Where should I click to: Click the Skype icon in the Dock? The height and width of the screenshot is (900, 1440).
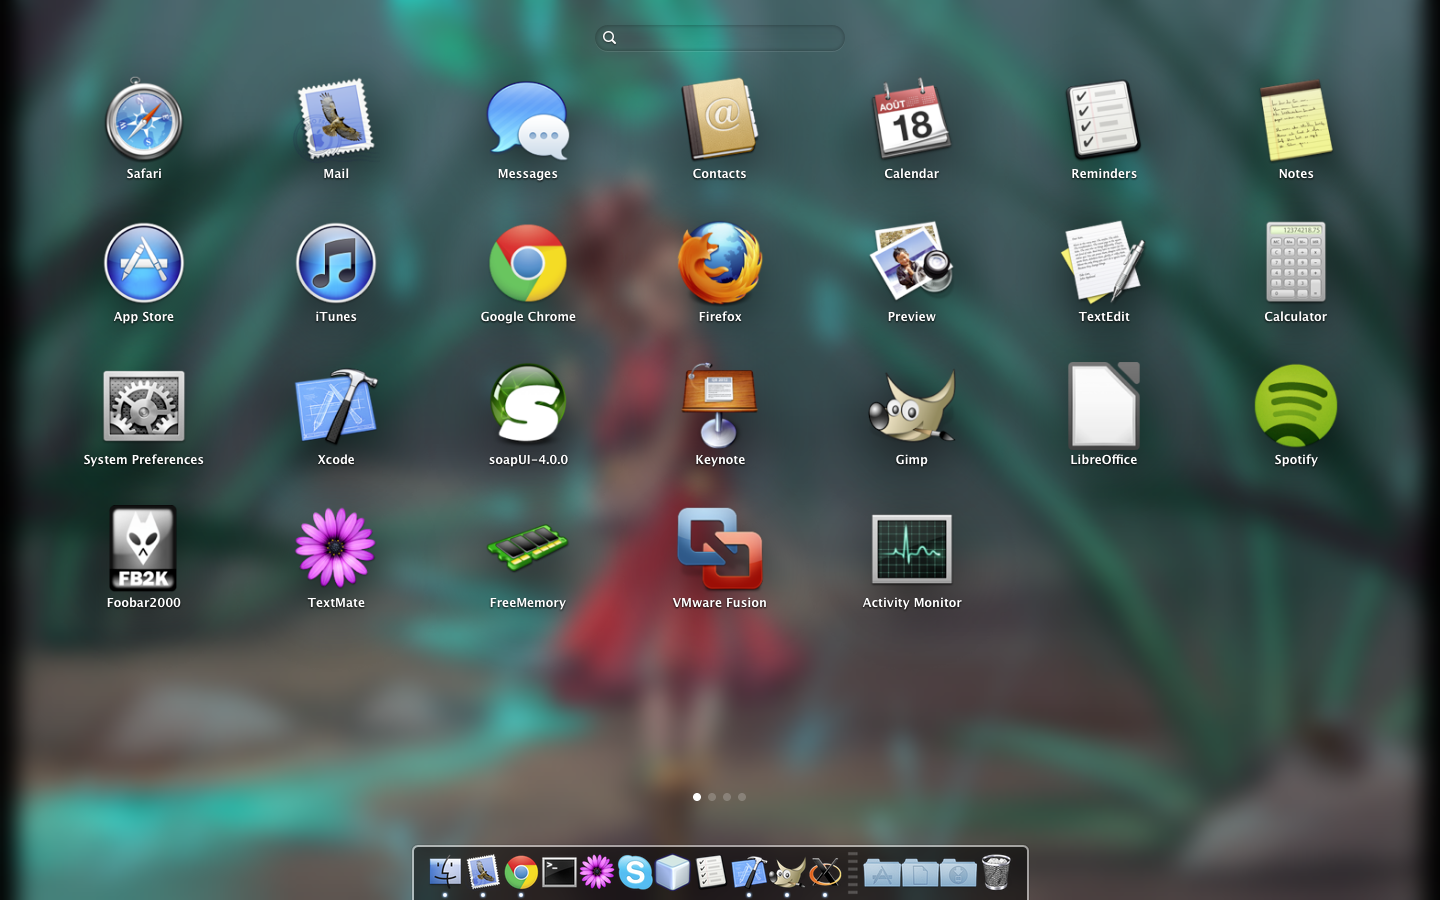coord(635,872)
